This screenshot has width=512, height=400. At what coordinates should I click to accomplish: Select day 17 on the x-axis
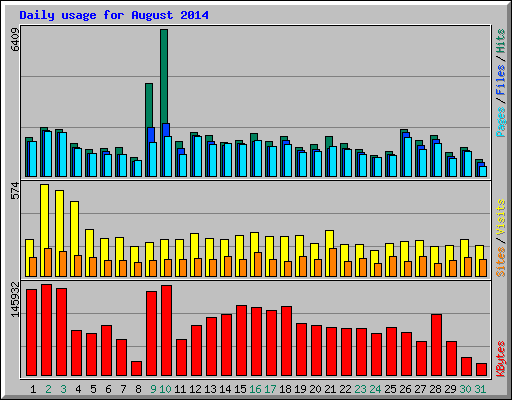[270, 389]
